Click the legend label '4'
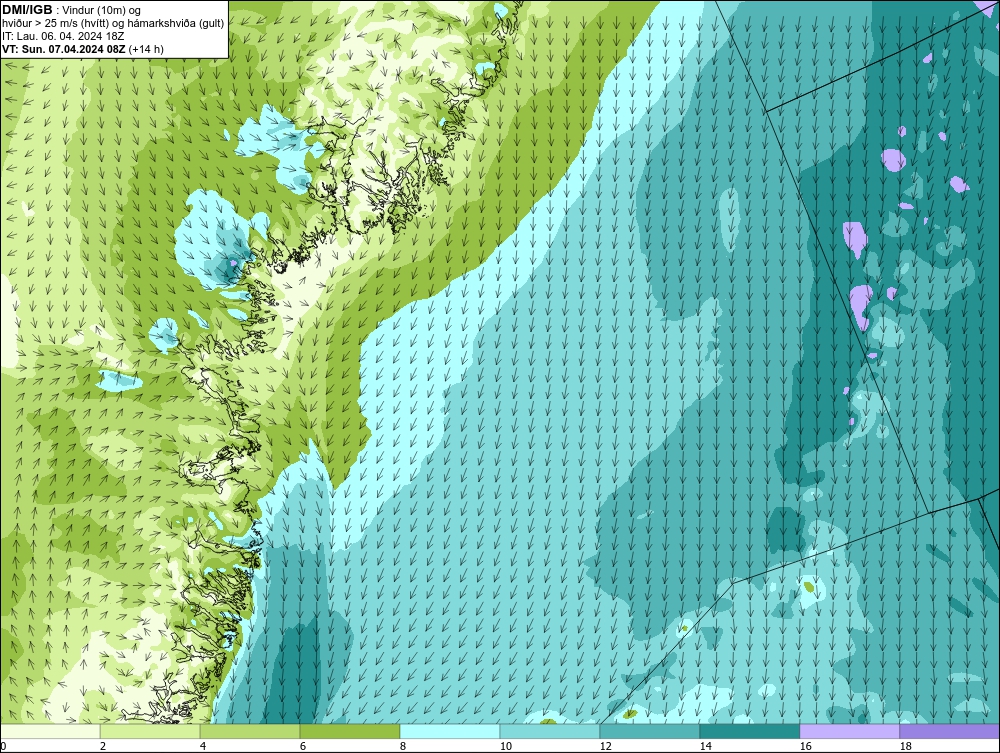Image resolution: width=1000 pixels, height=753 pixels. [203, 746]
